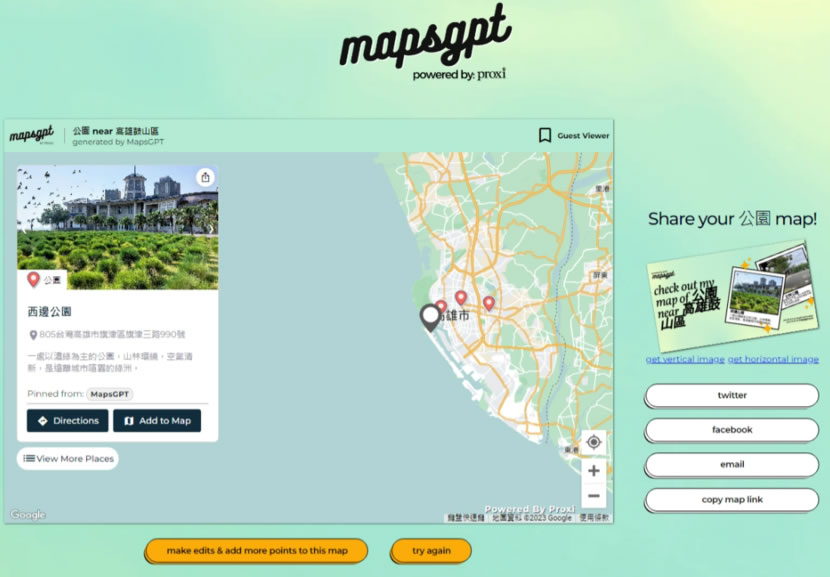This screenshot has height=577, width=830.
Task: Click the share icon on place photo
Action: tap(205, 177)
